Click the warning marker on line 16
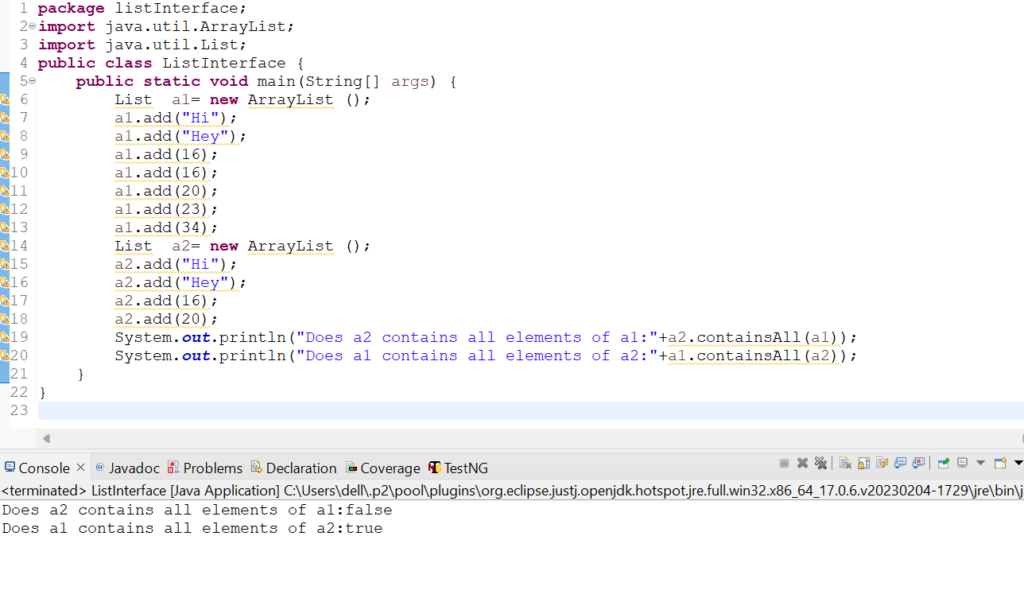Screen dimensions: 1024x602 click(x=5, y=283)
